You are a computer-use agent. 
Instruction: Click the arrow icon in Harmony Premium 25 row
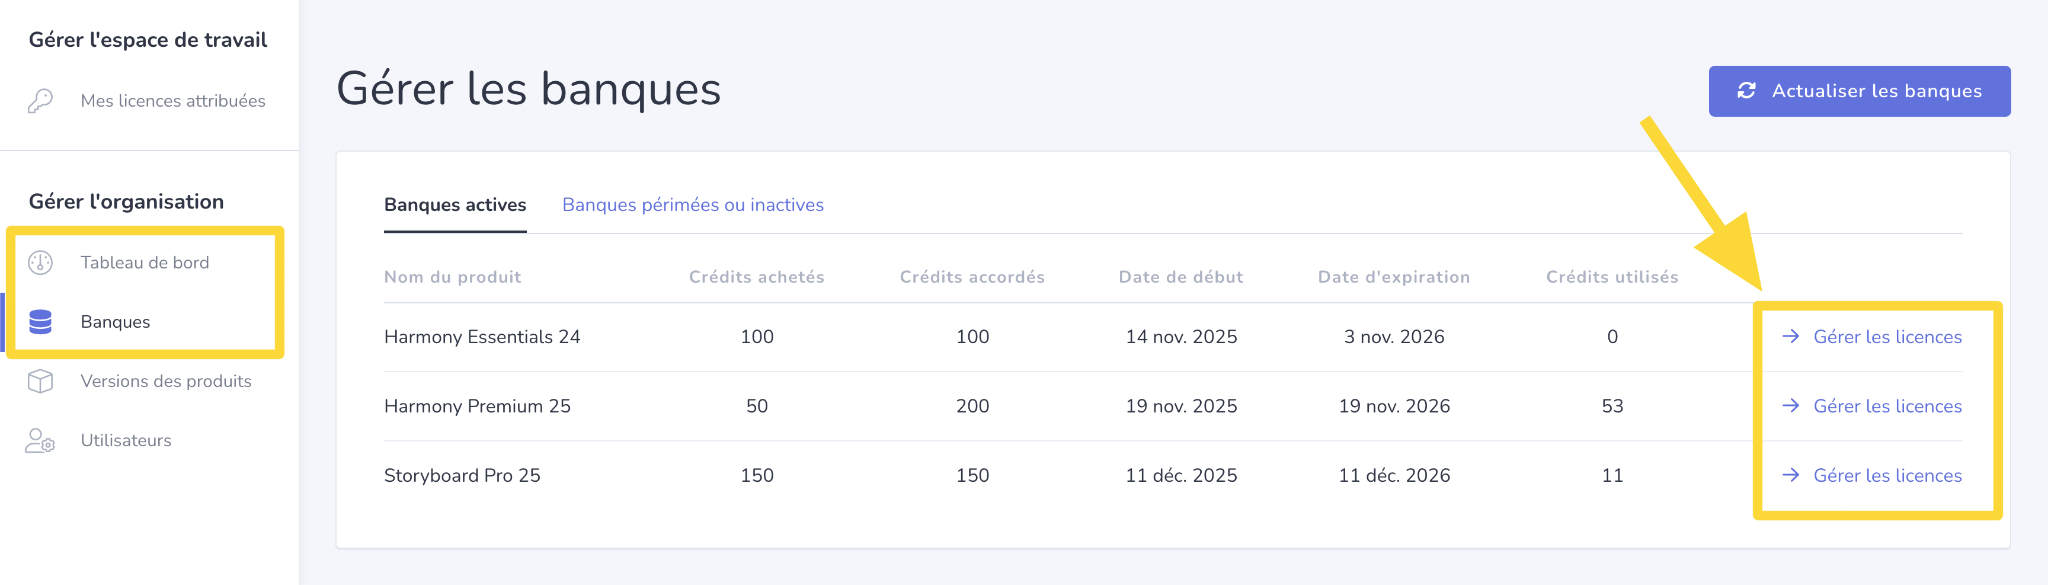tap(1791, 406)
